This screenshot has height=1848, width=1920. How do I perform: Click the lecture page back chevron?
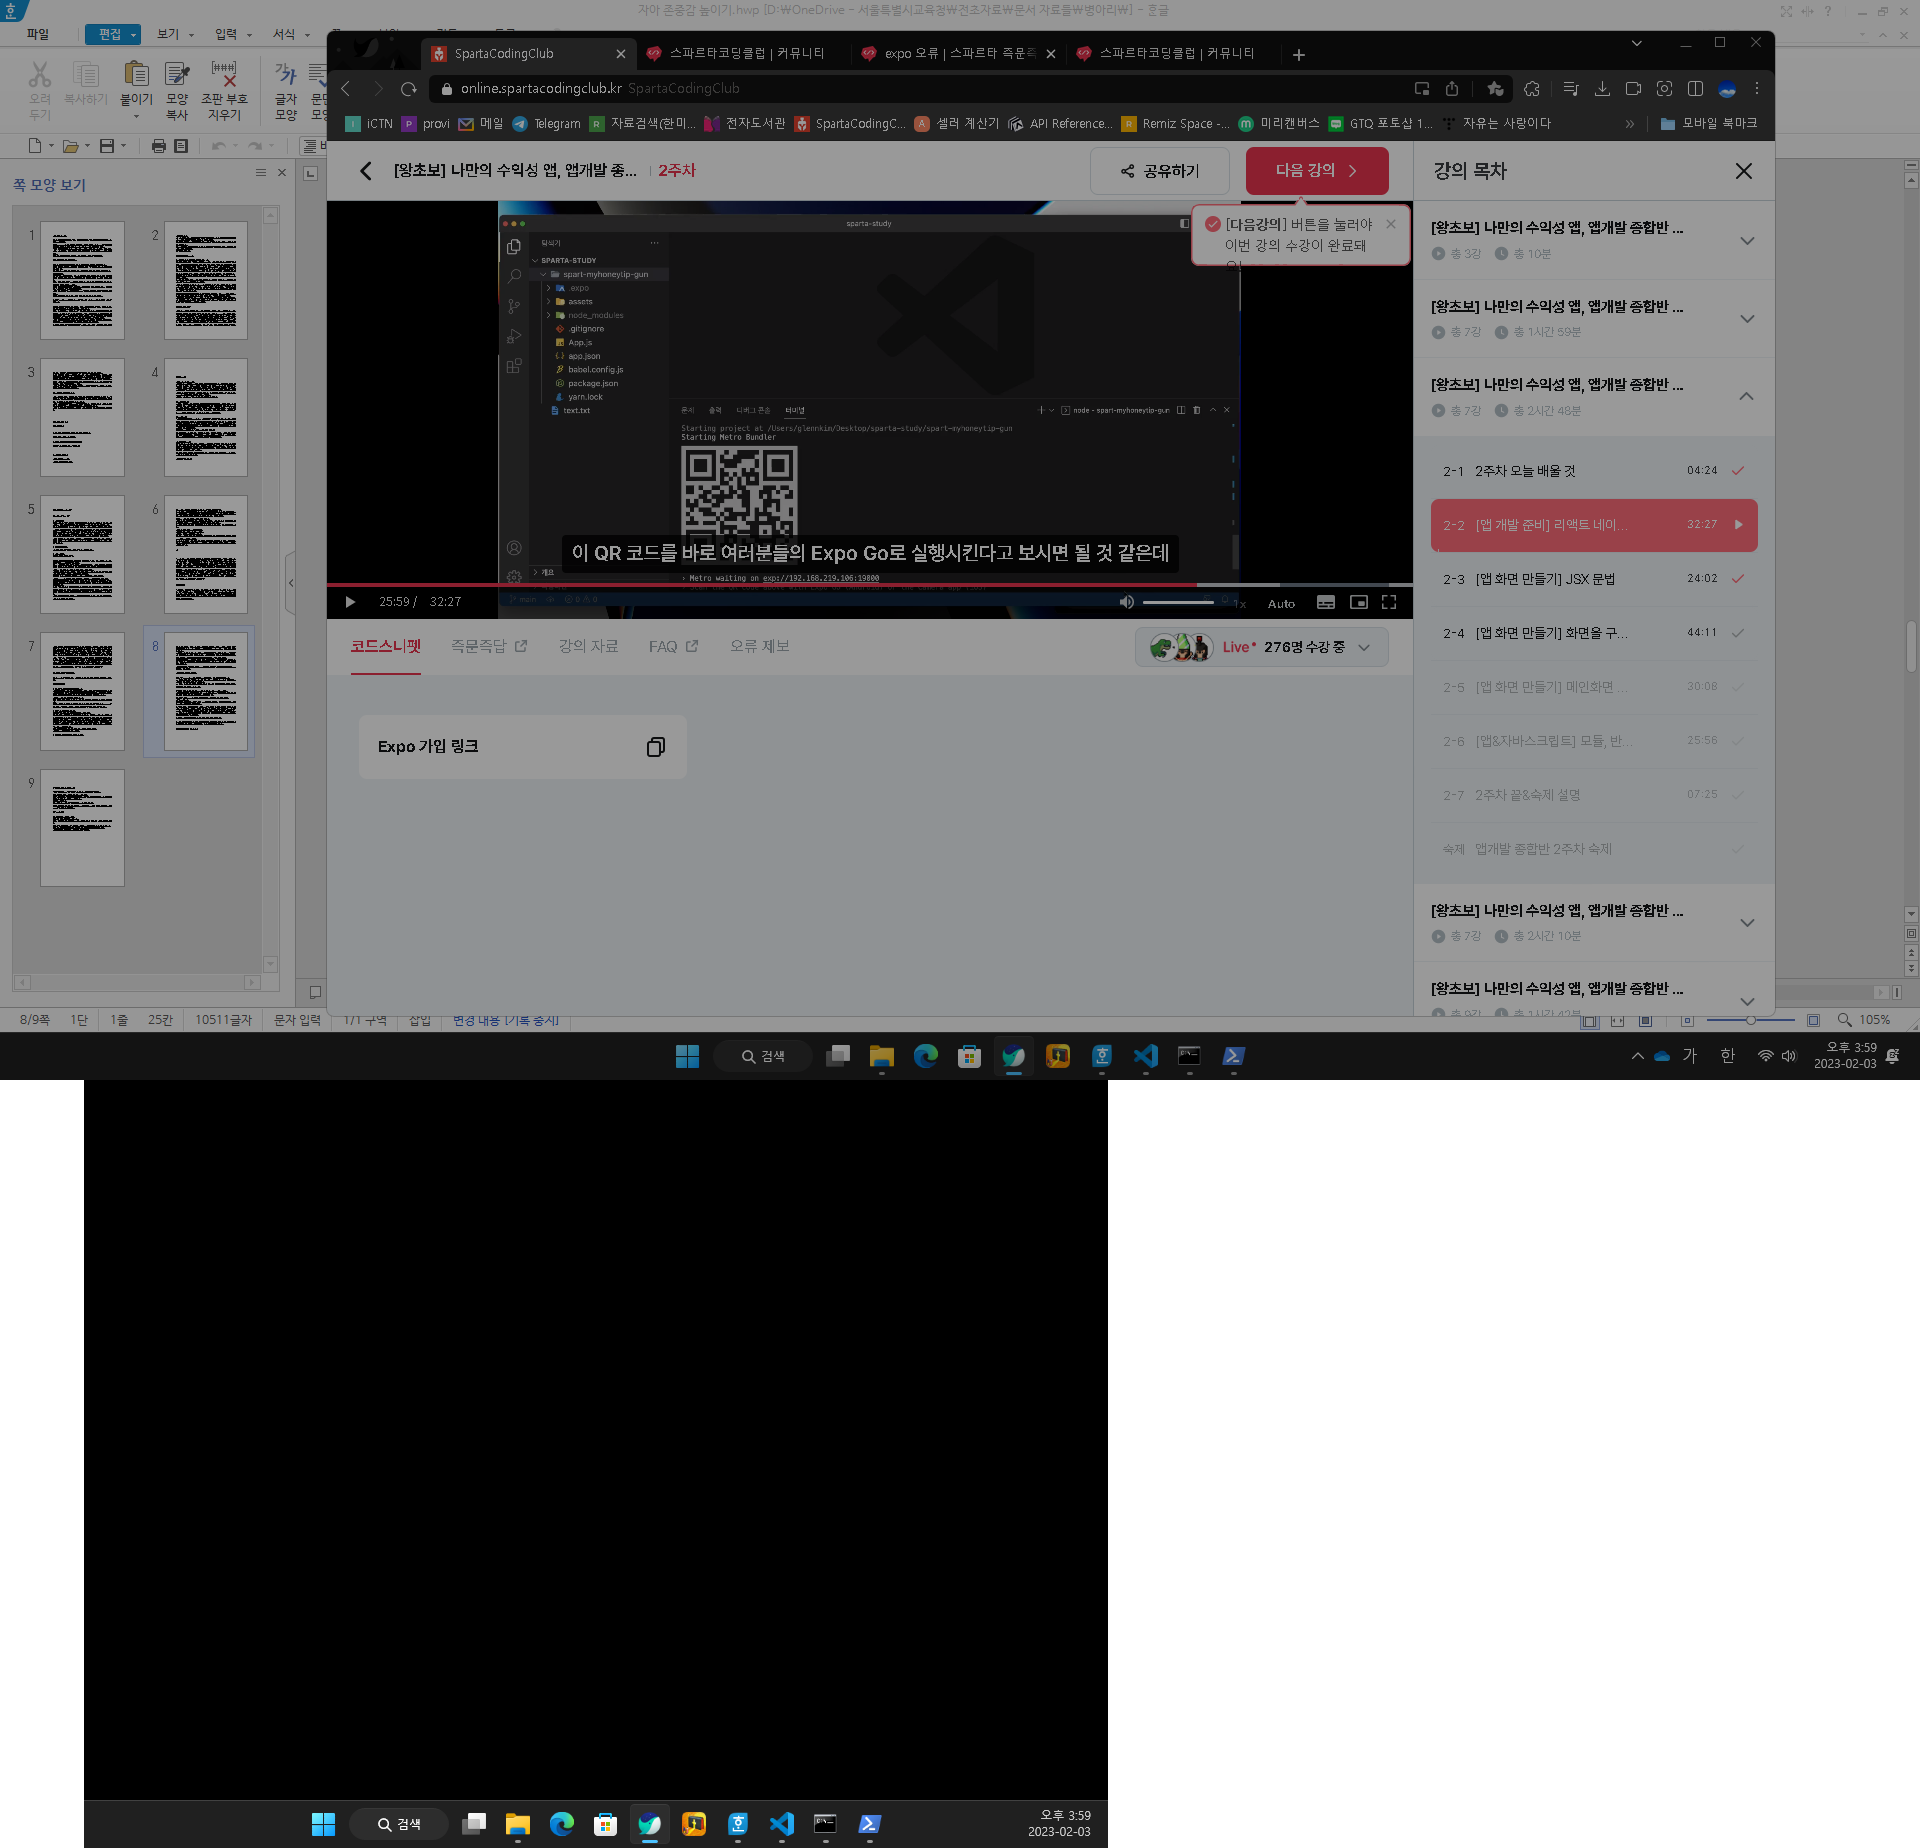click(366, 171)
